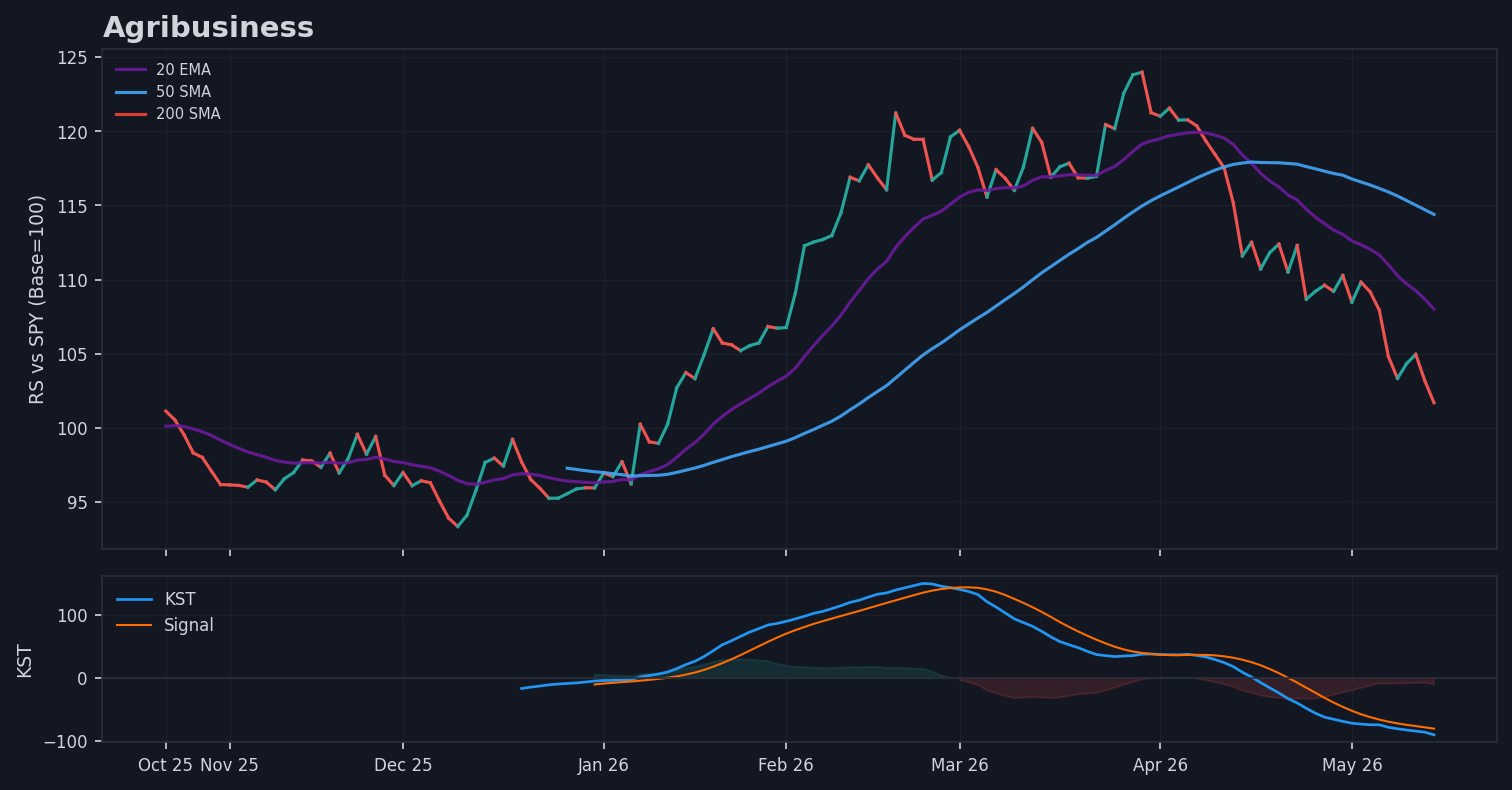Click the 100 tick on the RS axis
This screenshot has height=790, width=1512.
(x=74, y=428)
